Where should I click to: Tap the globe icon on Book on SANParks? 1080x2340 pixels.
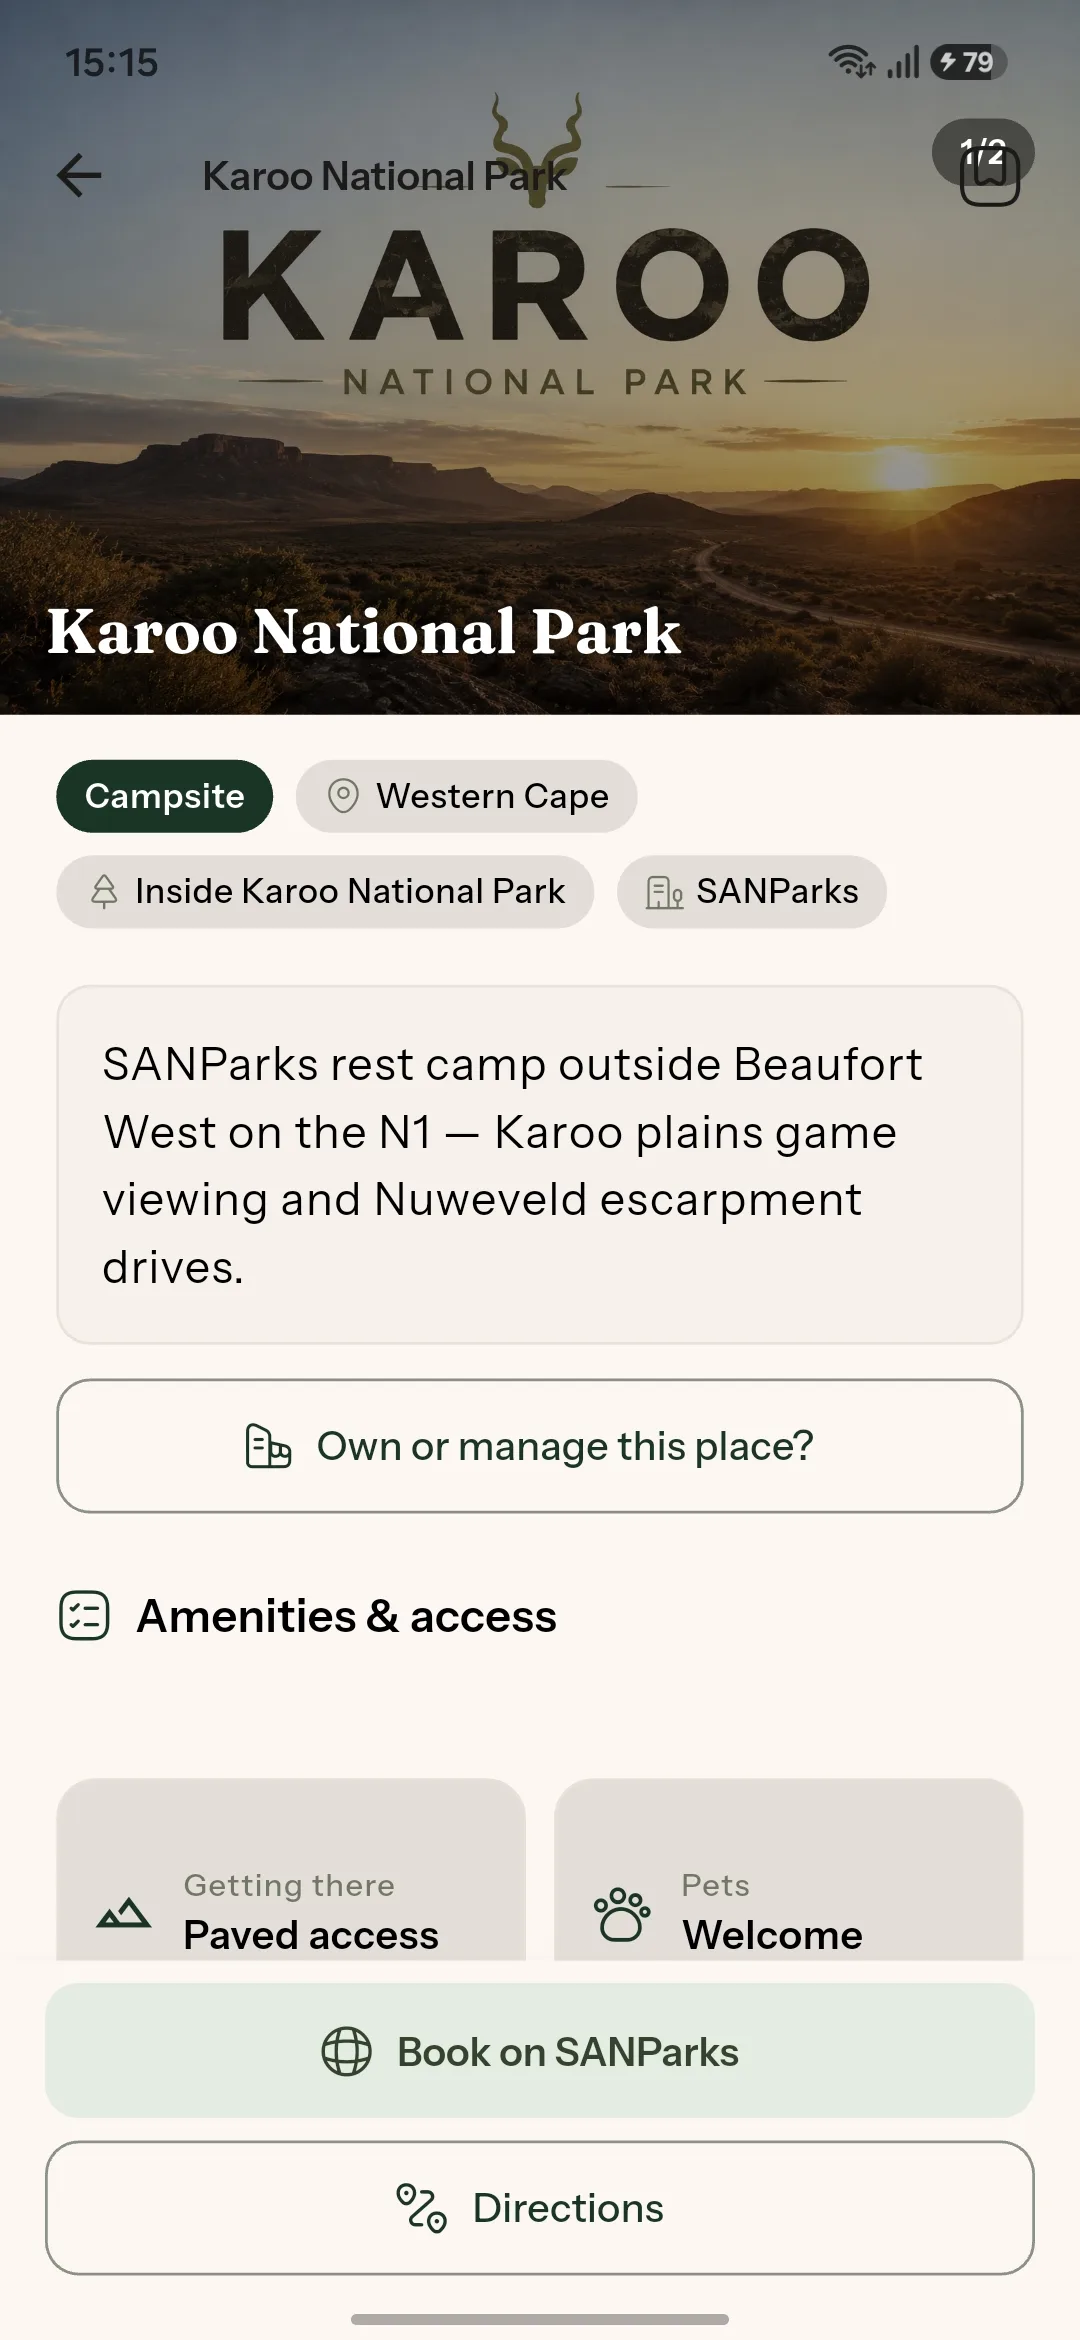coord(346,2052)
